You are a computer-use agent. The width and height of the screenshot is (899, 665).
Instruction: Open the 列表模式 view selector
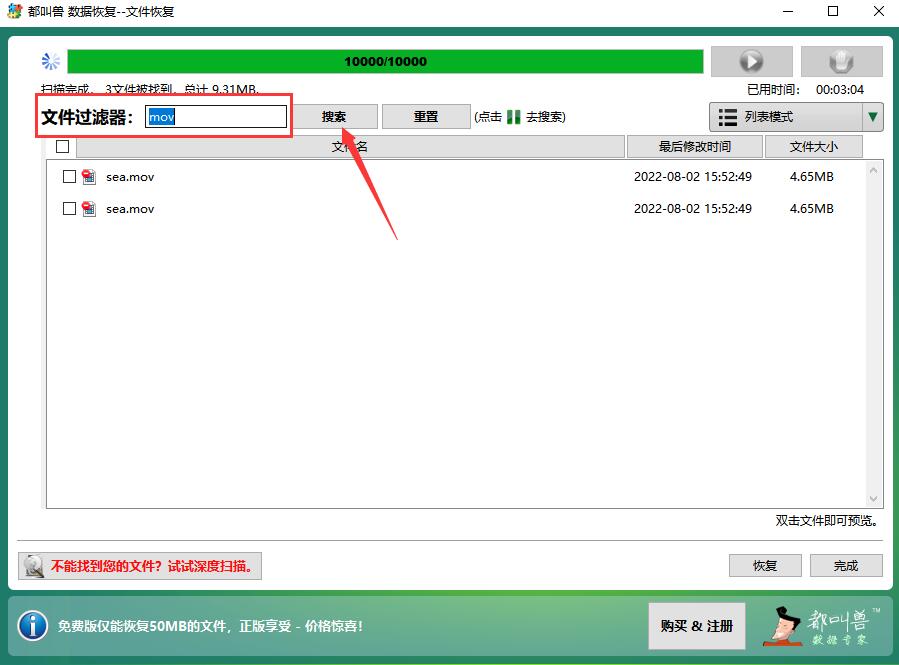tap(785, 117)
